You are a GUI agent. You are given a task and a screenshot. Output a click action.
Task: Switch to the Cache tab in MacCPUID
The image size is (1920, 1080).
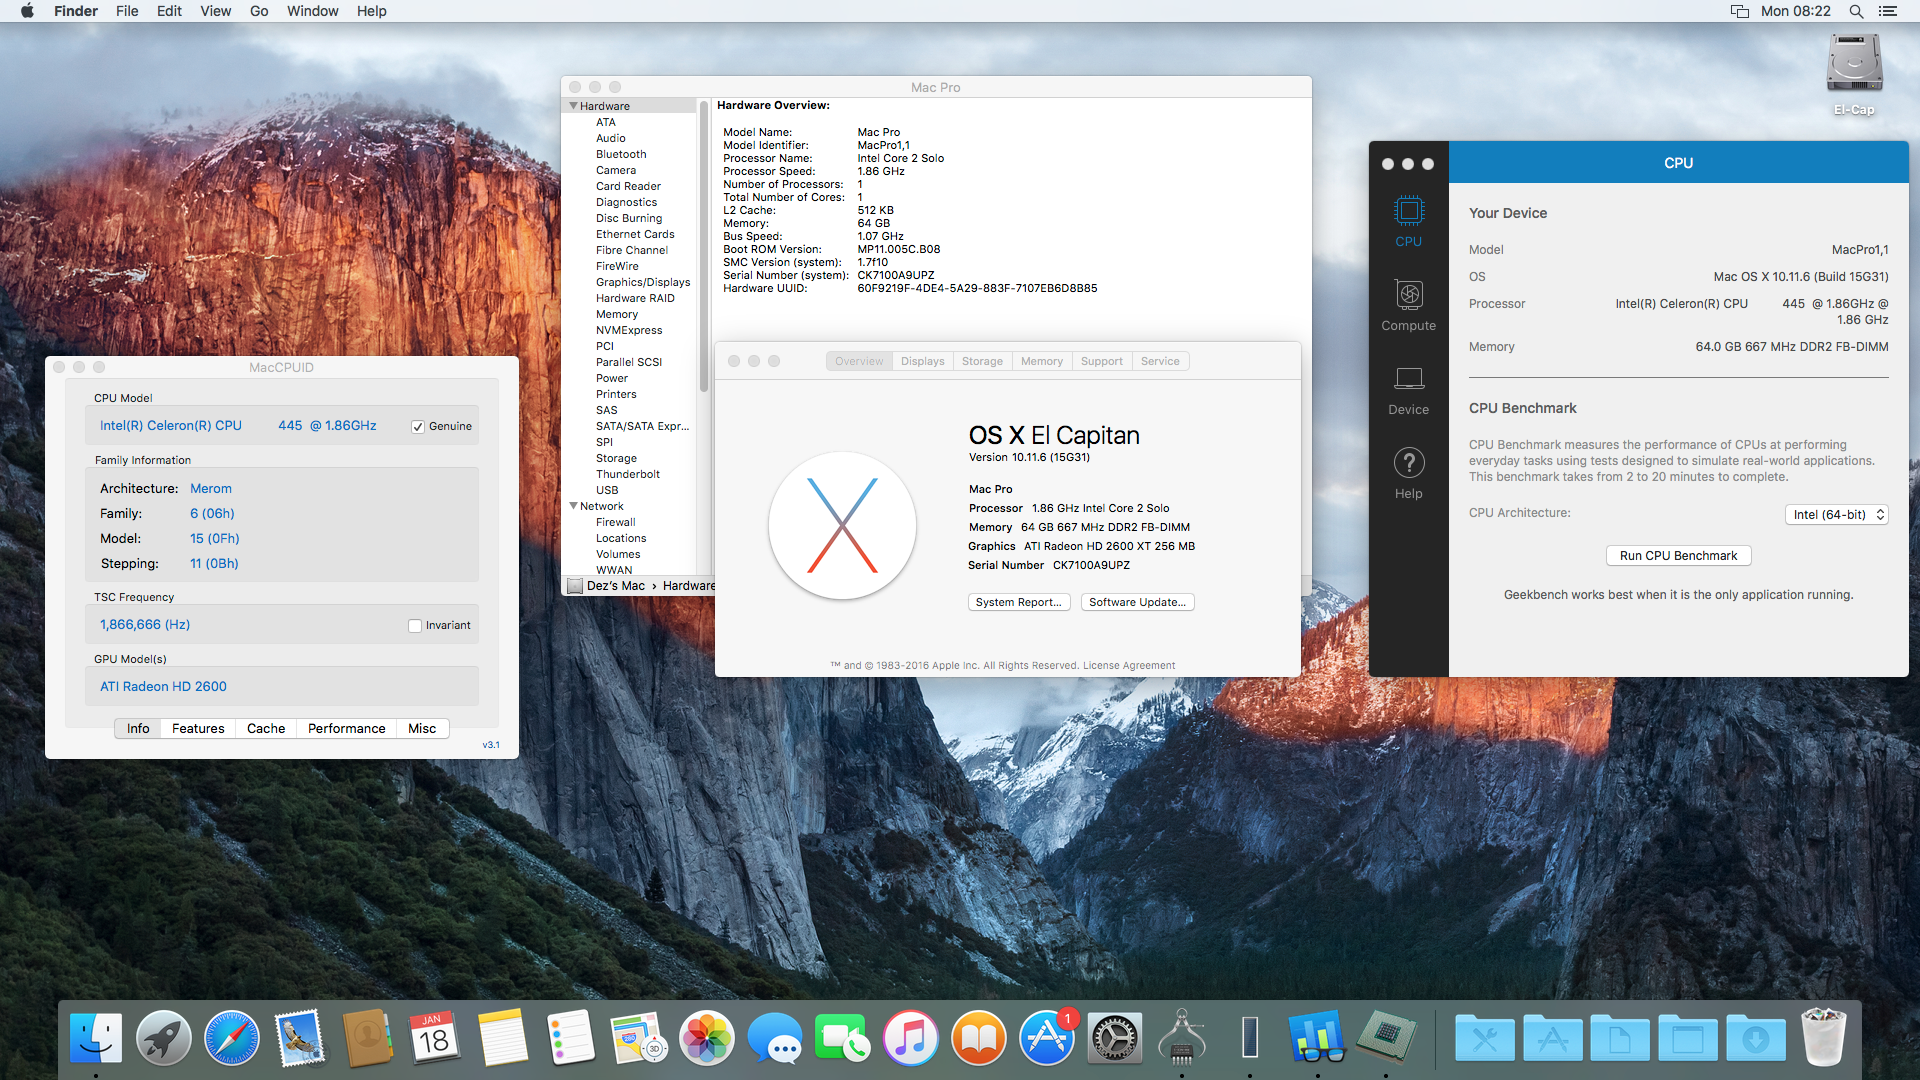(x=266, y=728)
